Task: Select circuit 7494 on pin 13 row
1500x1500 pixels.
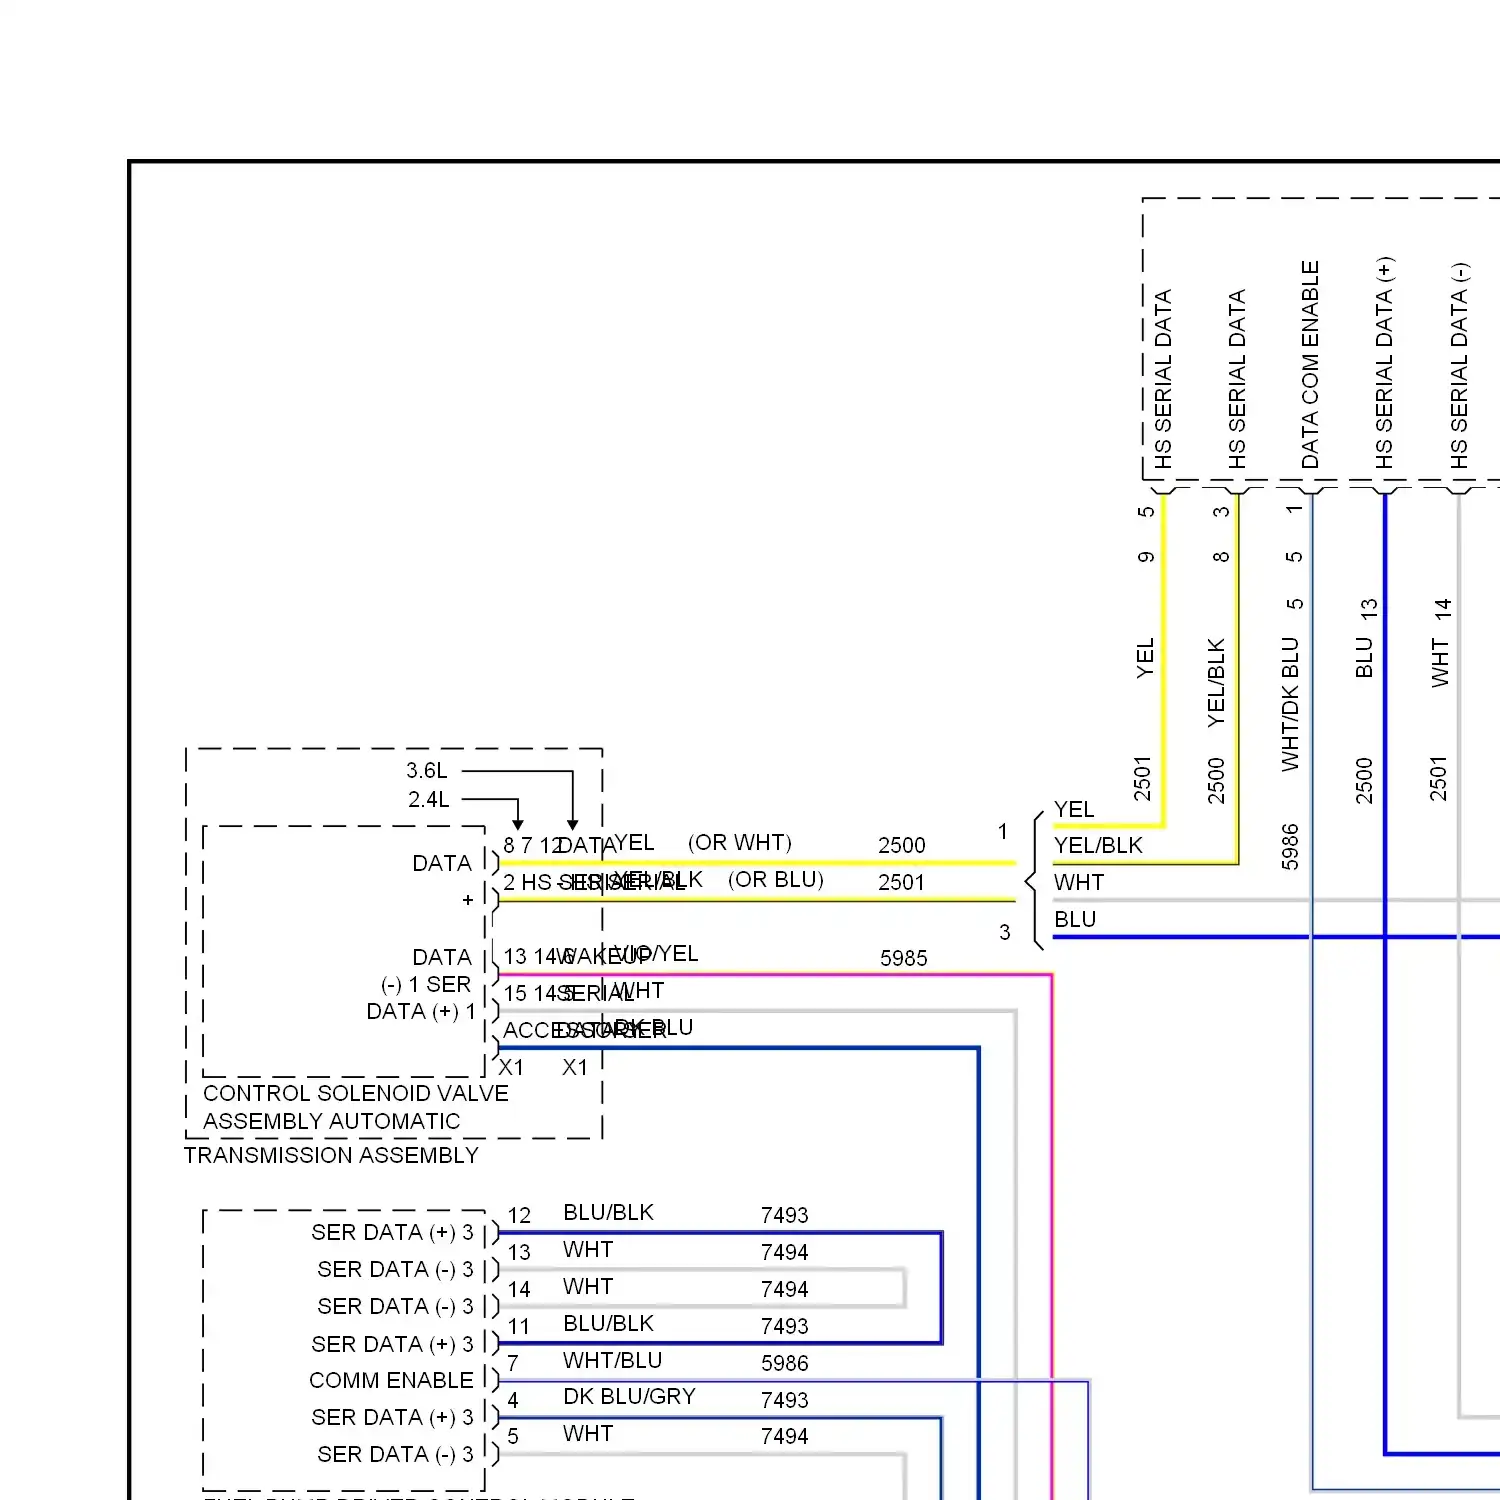Action: click(784, 1252)
